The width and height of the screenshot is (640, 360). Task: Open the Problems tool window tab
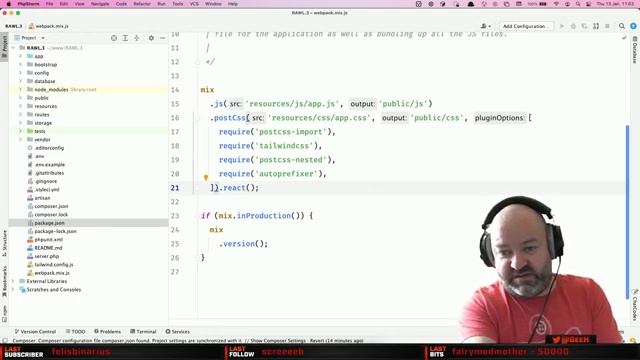(x=107, y=331)
